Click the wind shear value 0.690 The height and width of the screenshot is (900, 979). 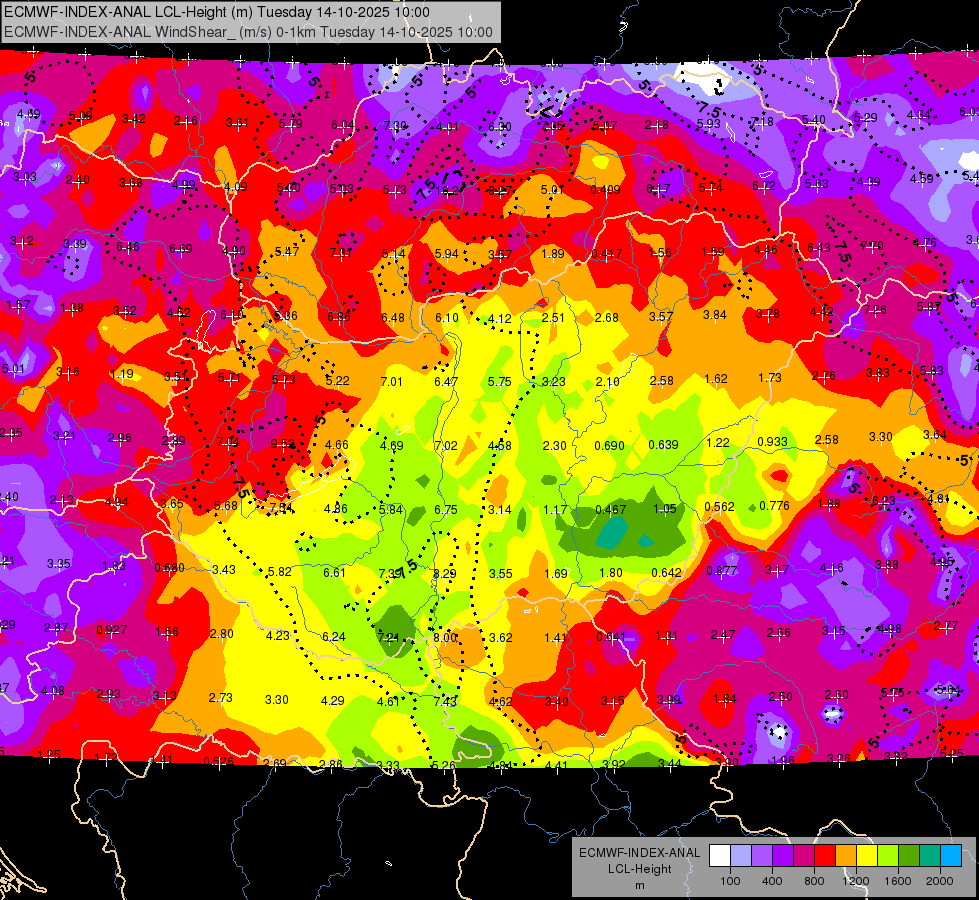pyautogui.click(x=609, y=445)
